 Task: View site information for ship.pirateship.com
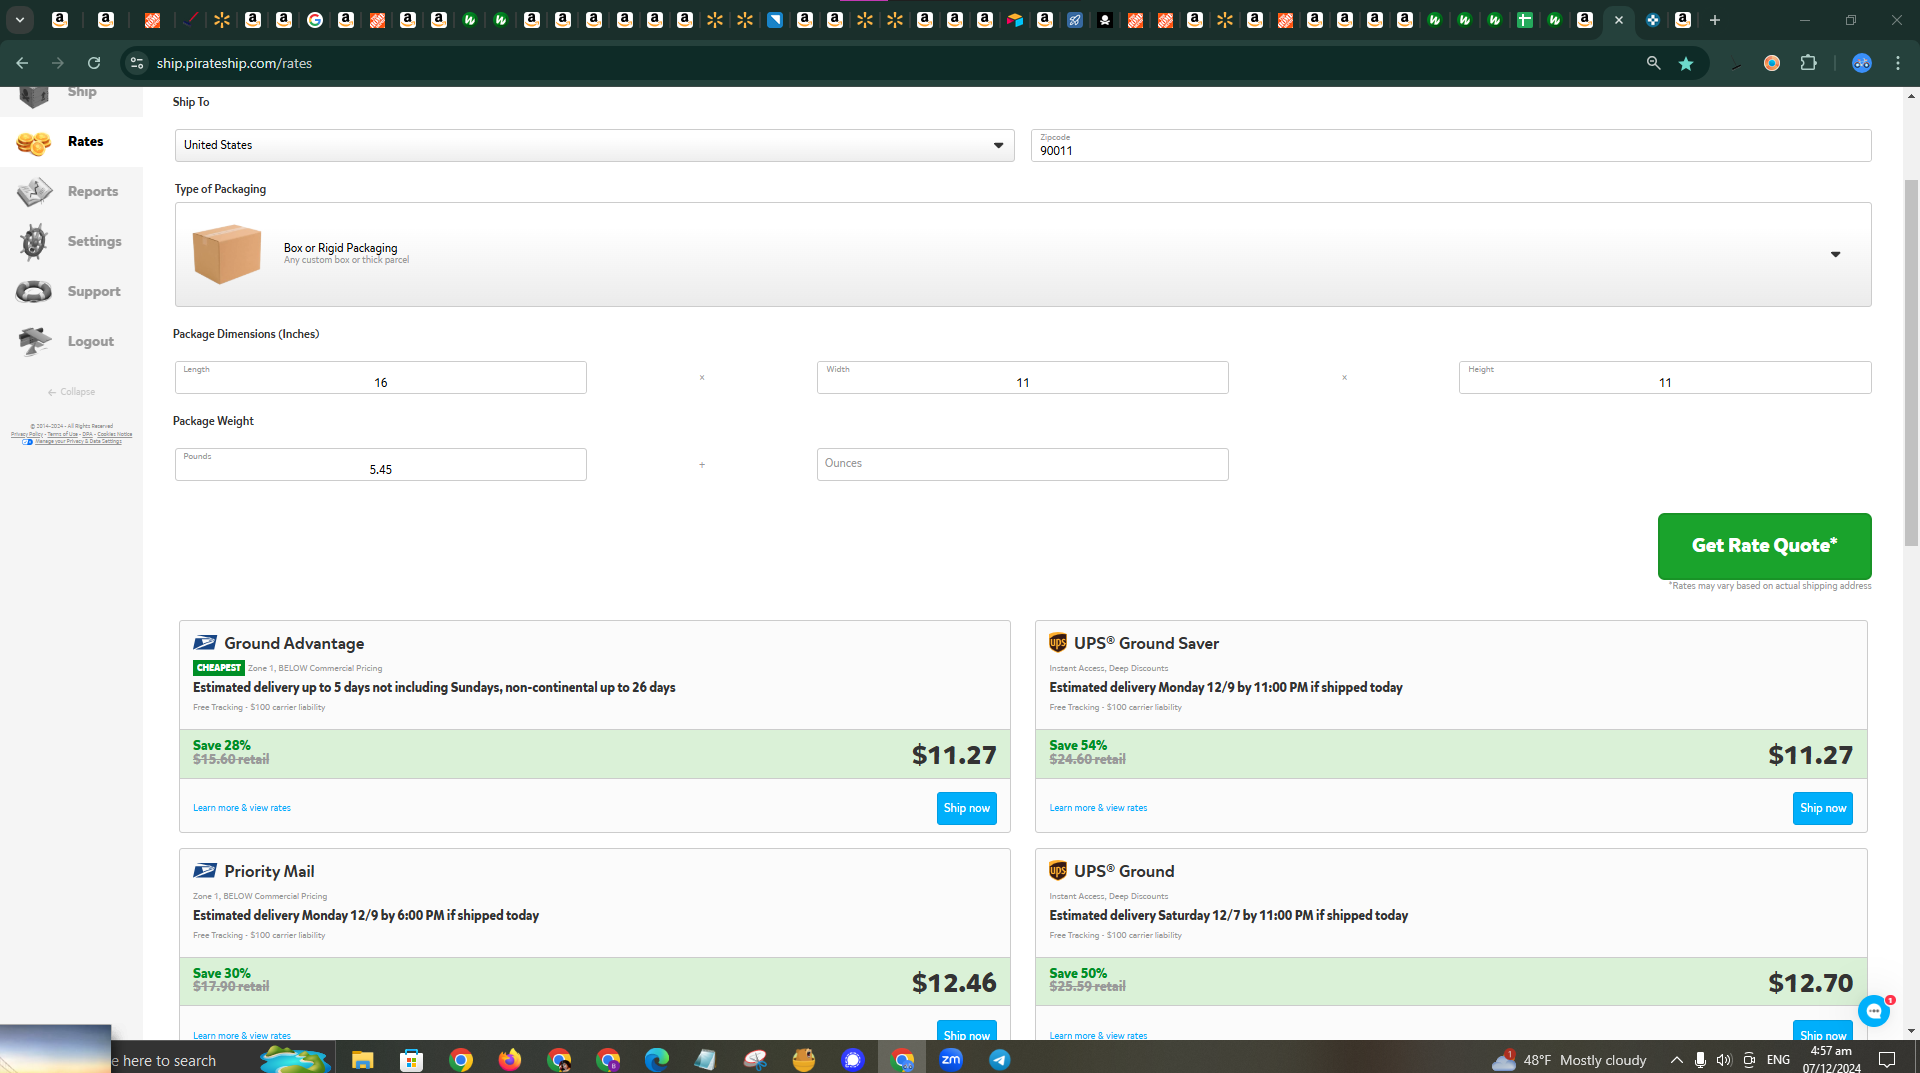[x=137, y=63]
